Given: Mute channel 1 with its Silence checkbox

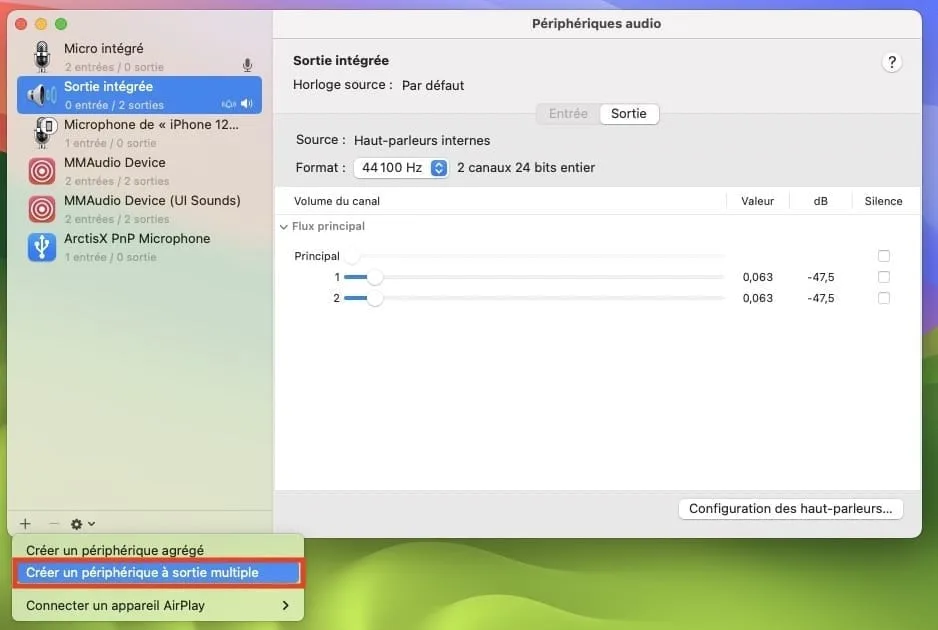Looking at the screenshot, I should [x=883, y=277].
